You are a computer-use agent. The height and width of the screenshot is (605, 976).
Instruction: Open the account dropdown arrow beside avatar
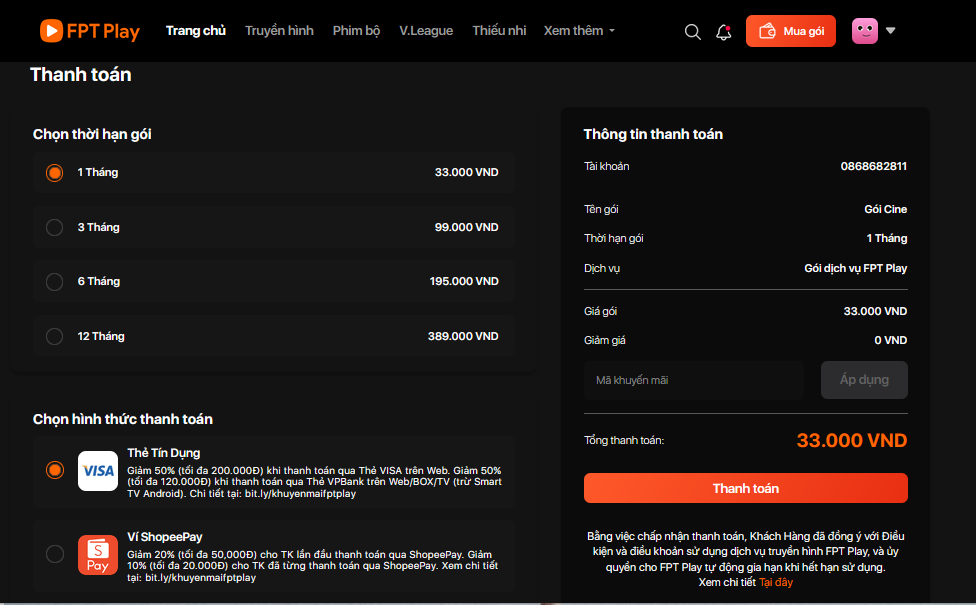[x=891, y=30]
